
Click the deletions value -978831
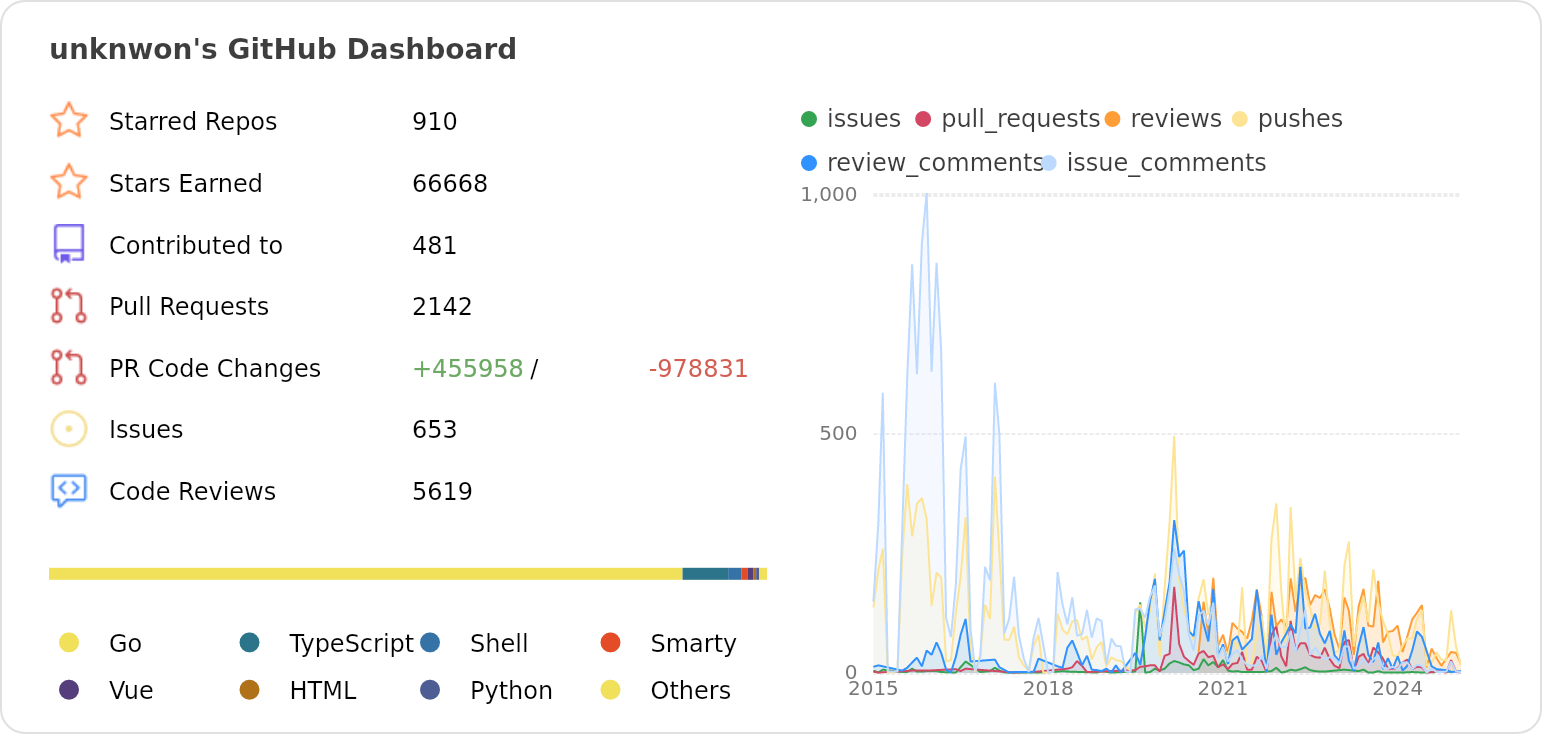699,369
